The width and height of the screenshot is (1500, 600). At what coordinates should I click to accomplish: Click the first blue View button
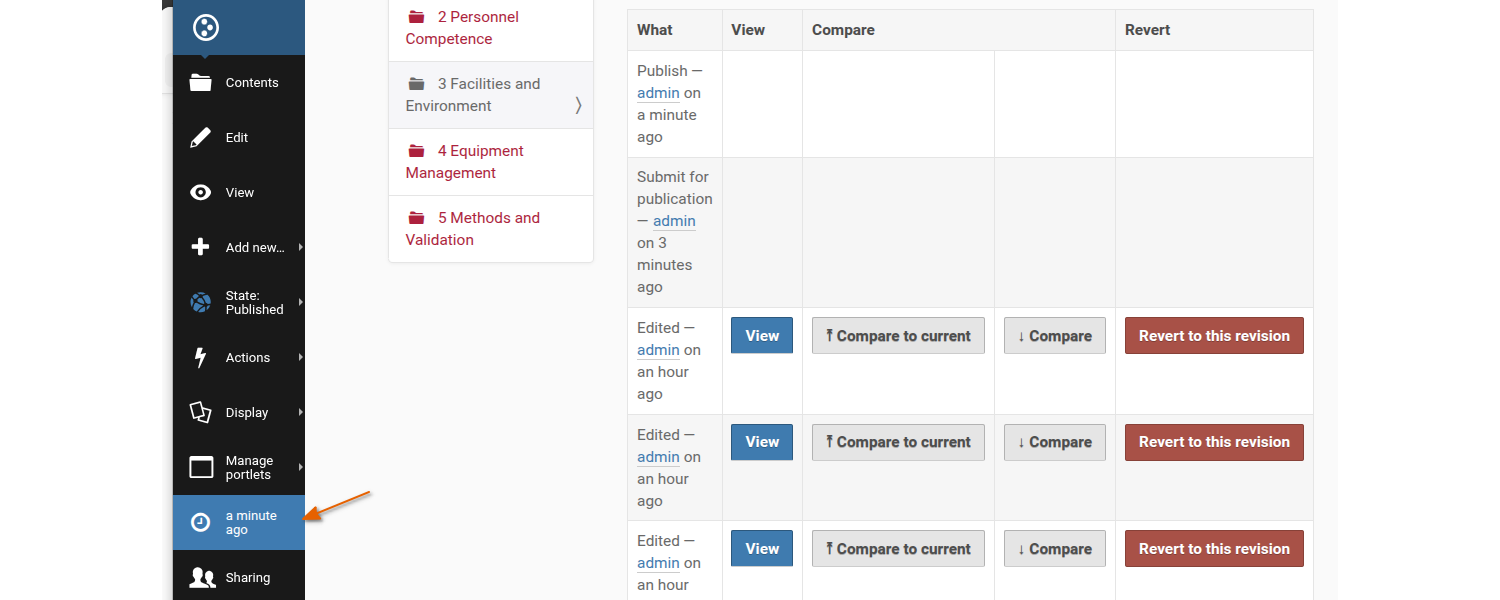point(762,336)
